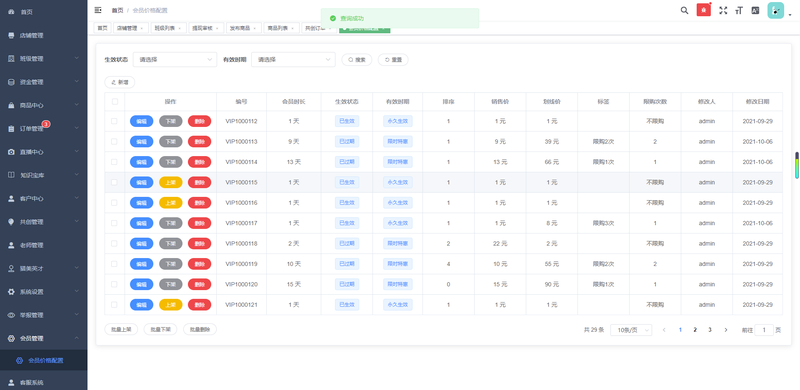
Task: Tick the checkbox for VIP1000114
Action: pyautogui.click(x=114, y=162)
